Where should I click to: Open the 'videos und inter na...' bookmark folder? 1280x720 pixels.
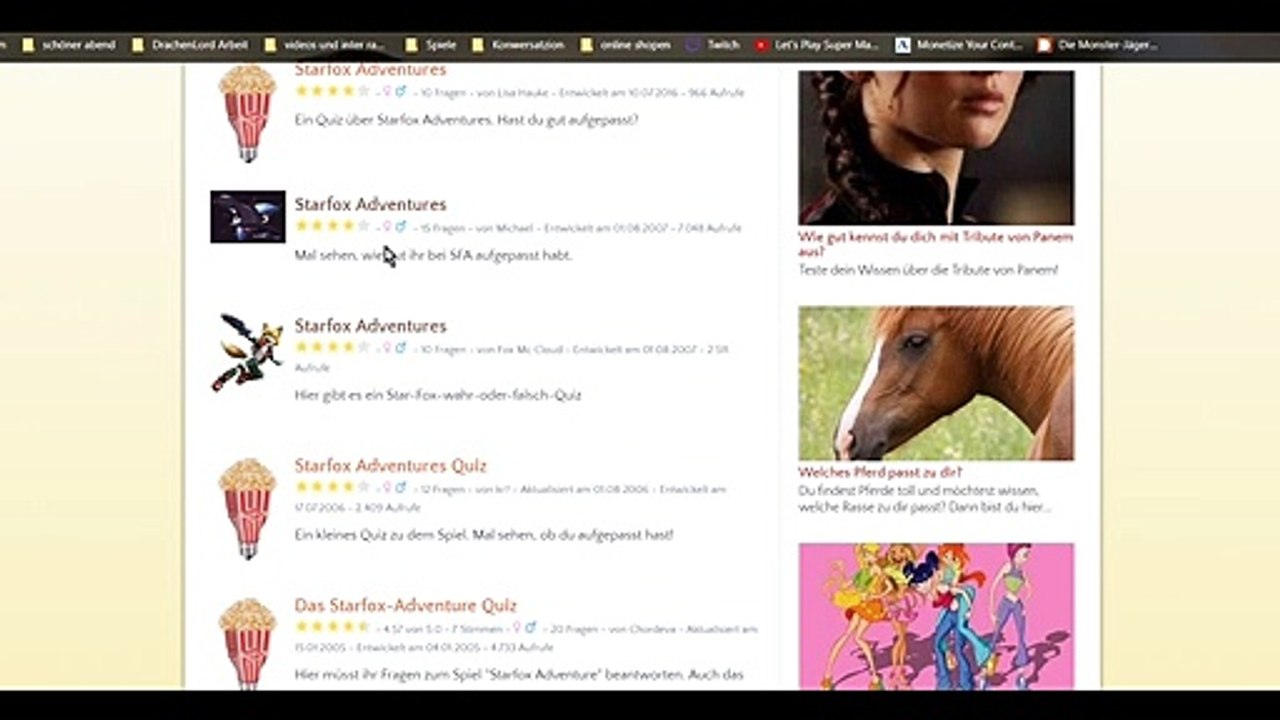coord(324,45)
